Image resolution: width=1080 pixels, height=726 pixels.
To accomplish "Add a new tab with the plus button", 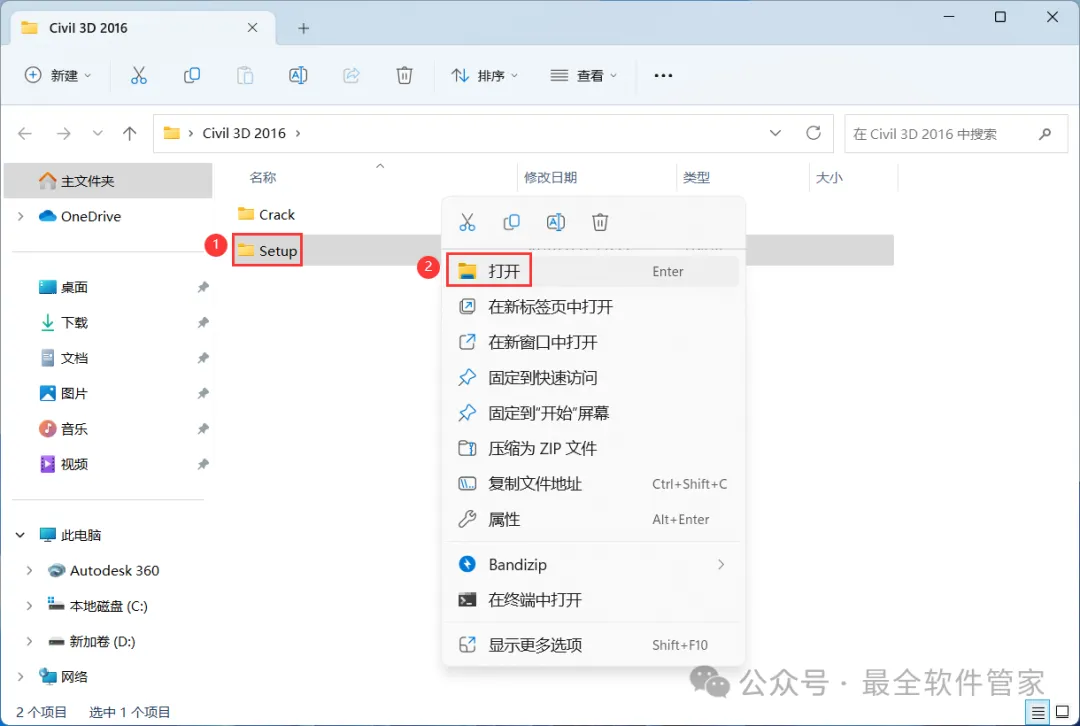I will [304, 28].
